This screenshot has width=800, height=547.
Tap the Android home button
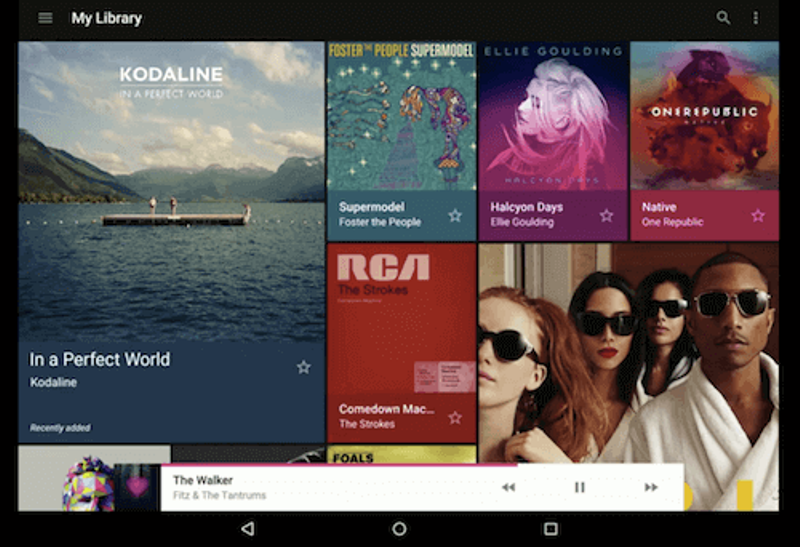(x=399, y=529)
